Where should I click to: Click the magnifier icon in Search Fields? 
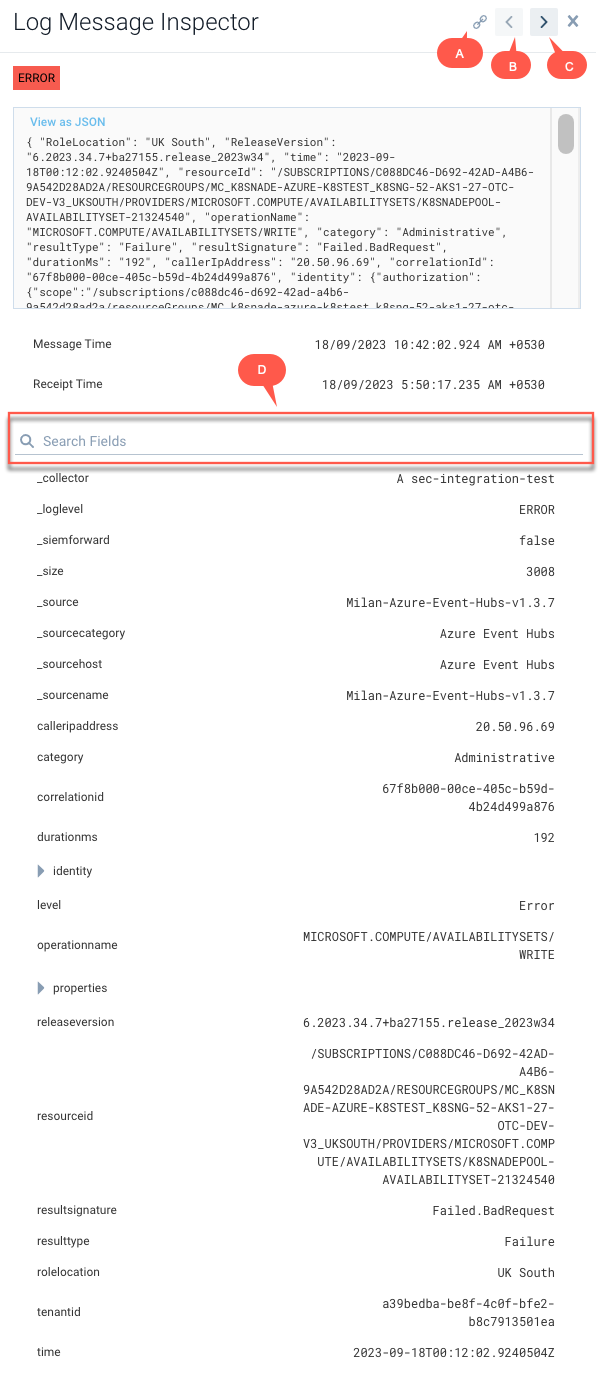coord(28,441)
